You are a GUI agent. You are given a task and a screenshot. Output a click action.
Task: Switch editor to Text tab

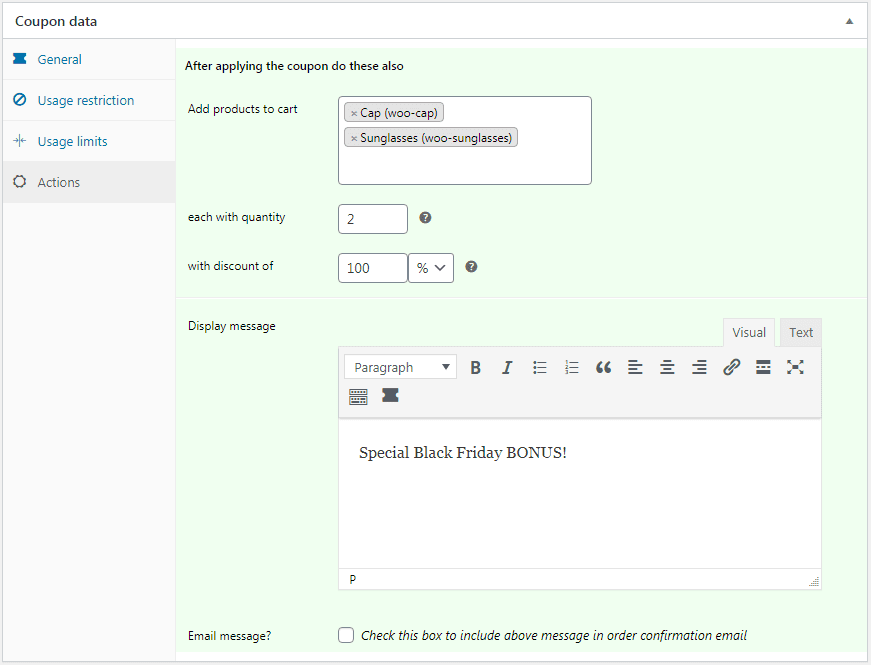pyautogui.click(x=800, y=332)
